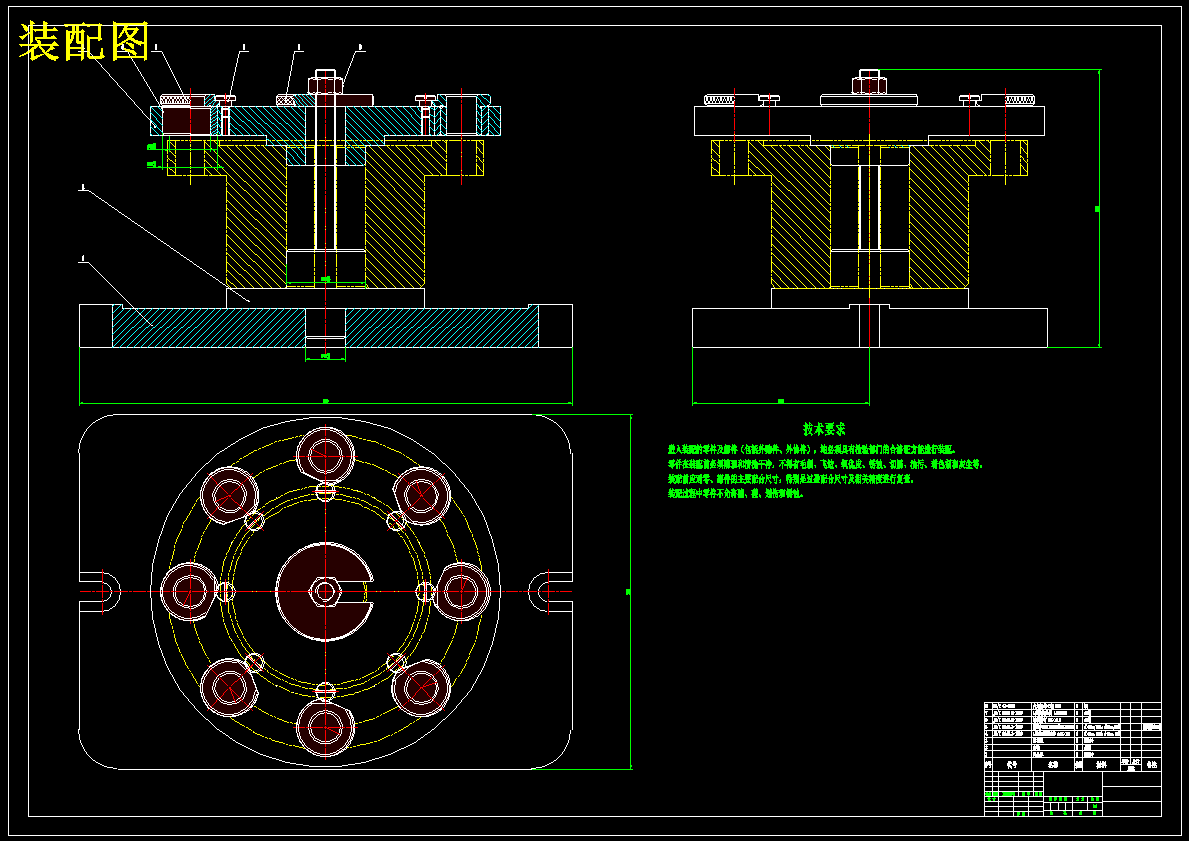Click the yellow 装配图 title text
The height and width of the screenshot is (841, 1189).
click(x=83, y=42)
